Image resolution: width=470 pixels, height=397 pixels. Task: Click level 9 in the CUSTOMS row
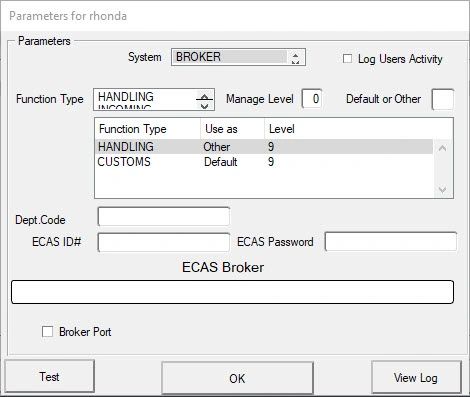point(271,162)
